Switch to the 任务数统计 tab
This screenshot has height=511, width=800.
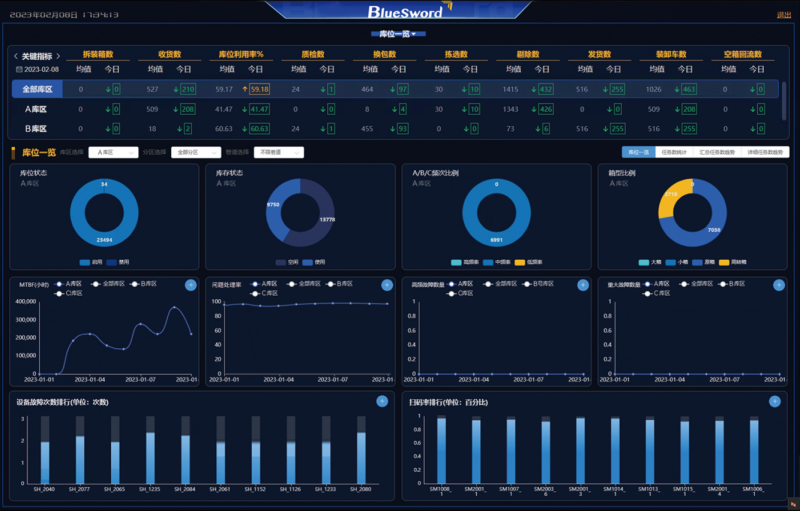click(673, 152)
